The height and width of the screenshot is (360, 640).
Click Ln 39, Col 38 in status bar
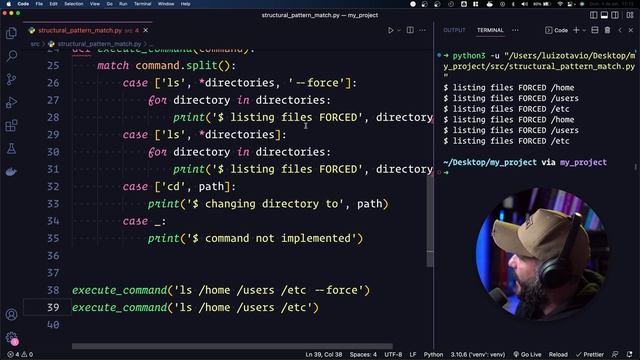pyautogui.click(x=324, y=354)
